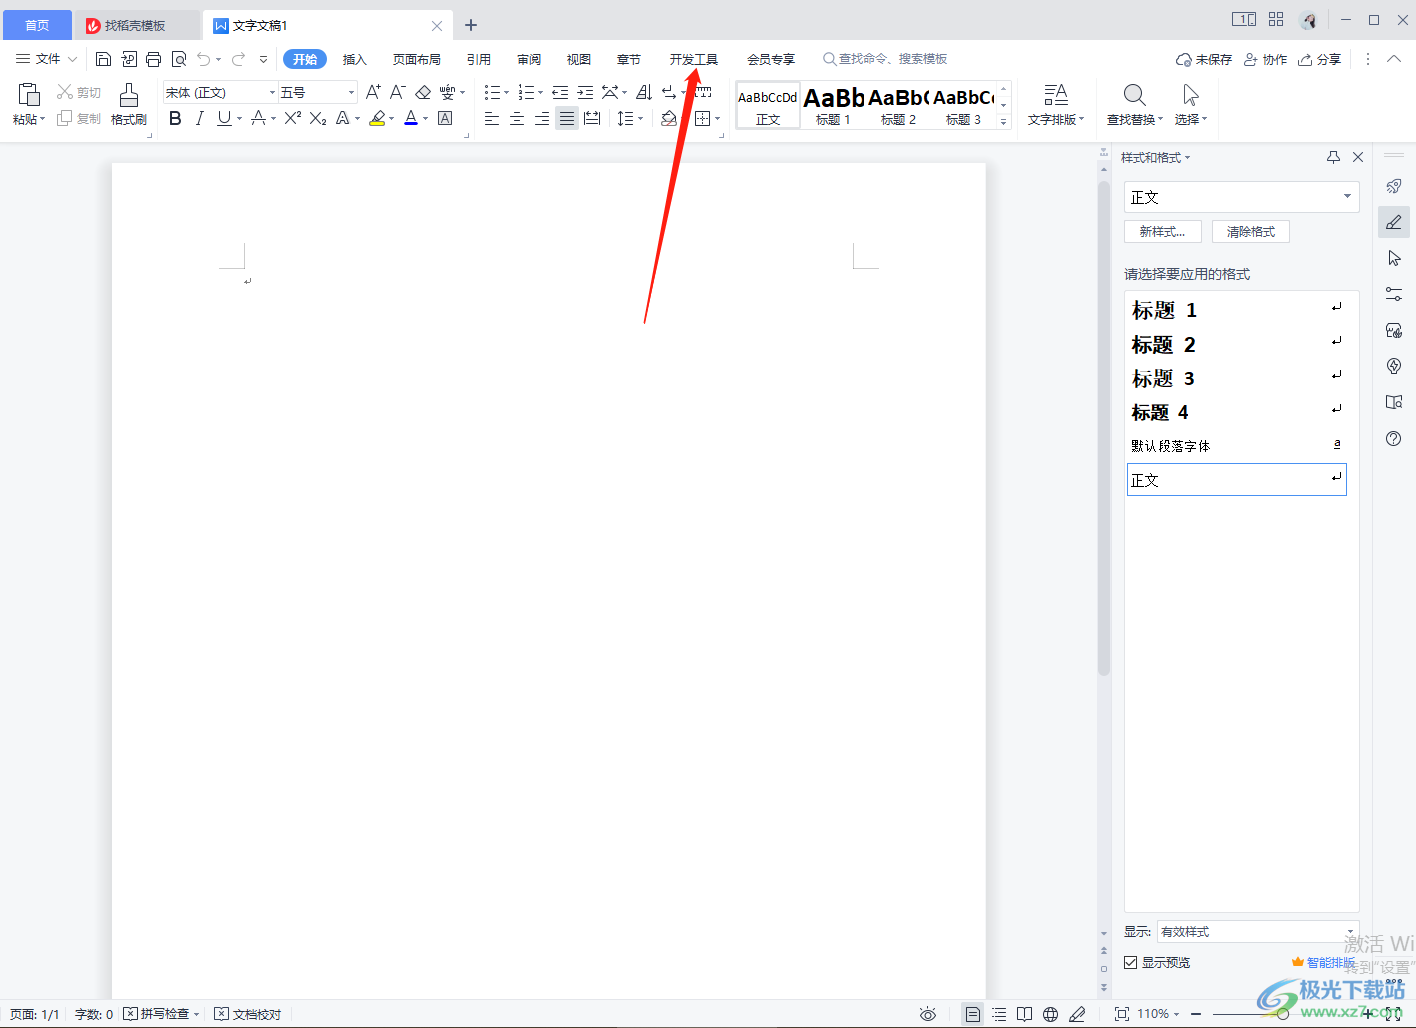
Task: Open the 审阅 ribbon tab
Action: [x=529, y=59]
